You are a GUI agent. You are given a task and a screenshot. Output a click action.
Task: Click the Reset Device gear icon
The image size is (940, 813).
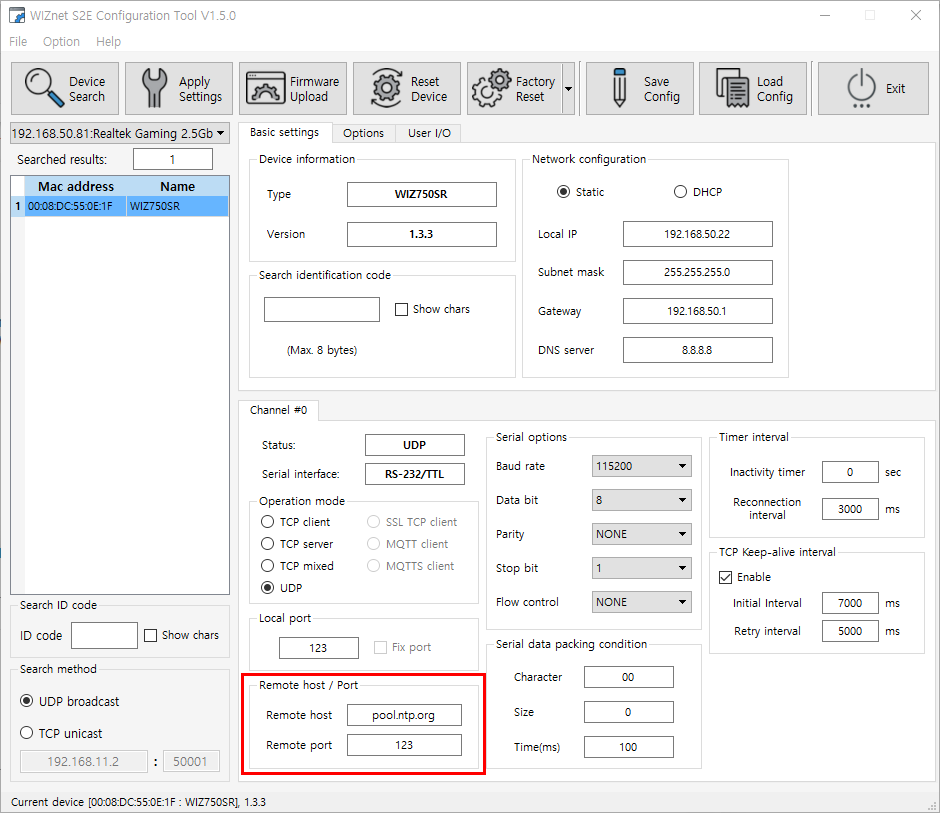(x=387, y=88)
